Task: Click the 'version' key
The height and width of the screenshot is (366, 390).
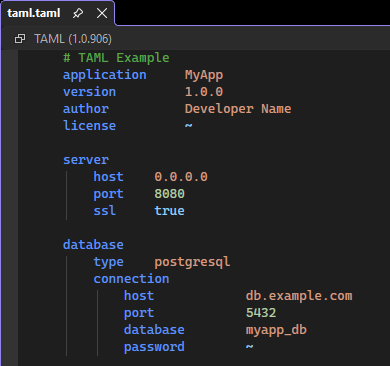Action: coord(89,92)
